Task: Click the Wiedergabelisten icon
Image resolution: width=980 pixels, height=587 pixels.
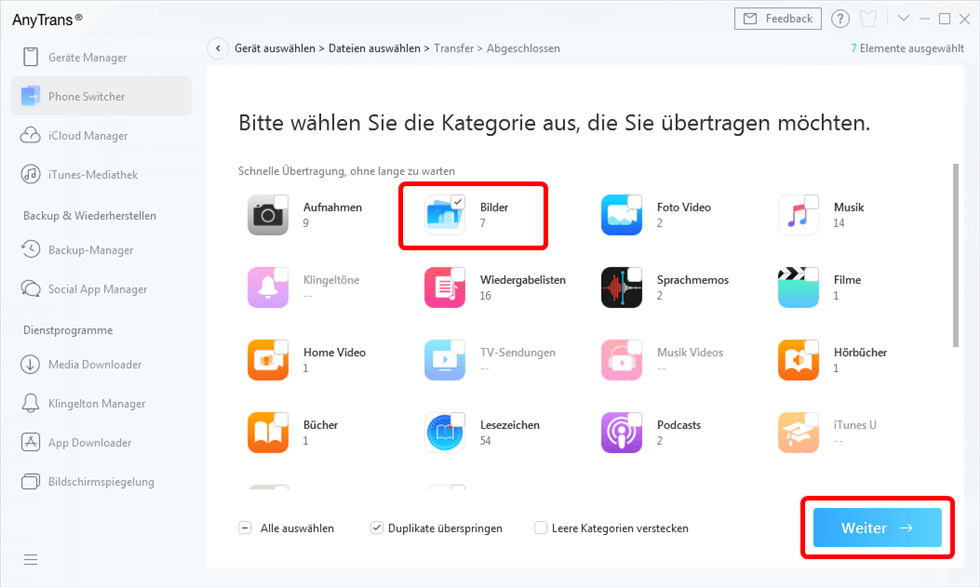Action: pos(444,288)
